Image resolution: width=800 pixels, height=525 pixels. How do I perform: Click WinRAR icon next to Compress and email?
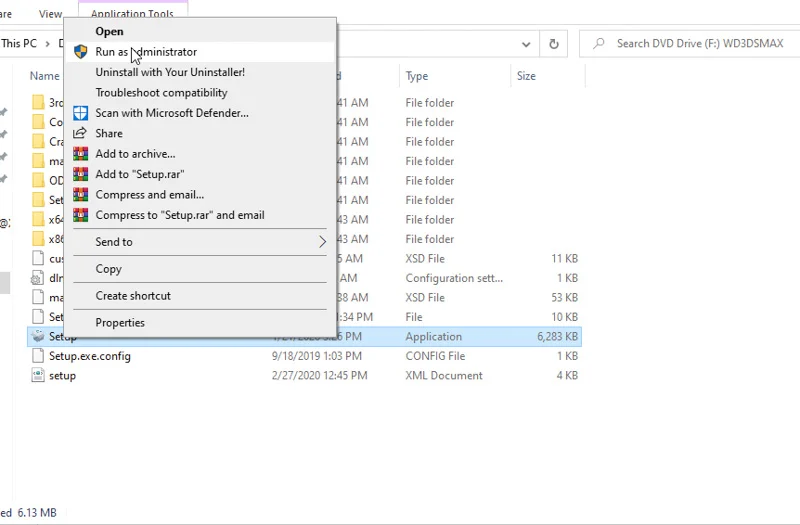[81, 195]
